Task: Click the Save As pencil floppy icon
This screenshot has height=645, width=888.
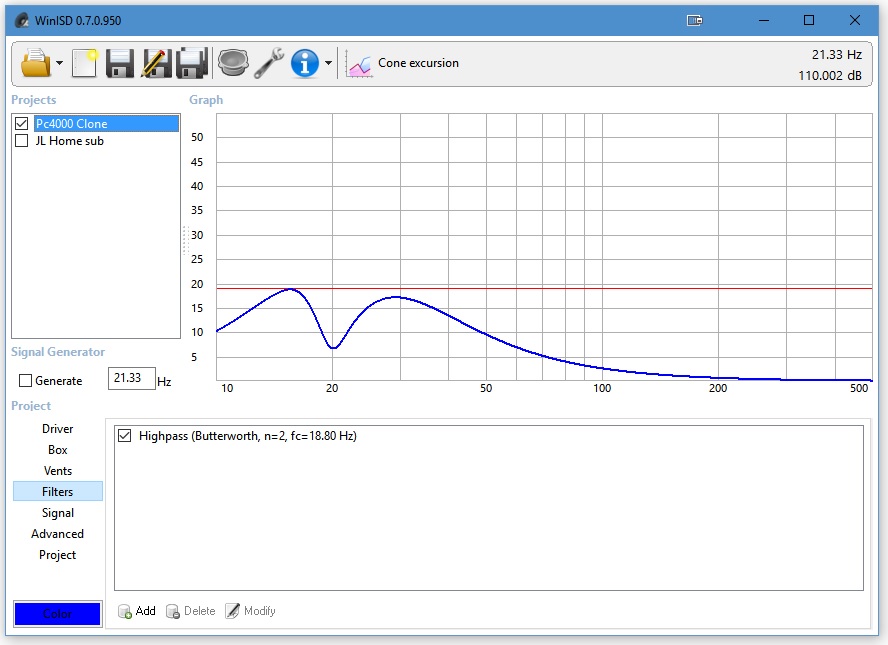Action: point(156,63)
